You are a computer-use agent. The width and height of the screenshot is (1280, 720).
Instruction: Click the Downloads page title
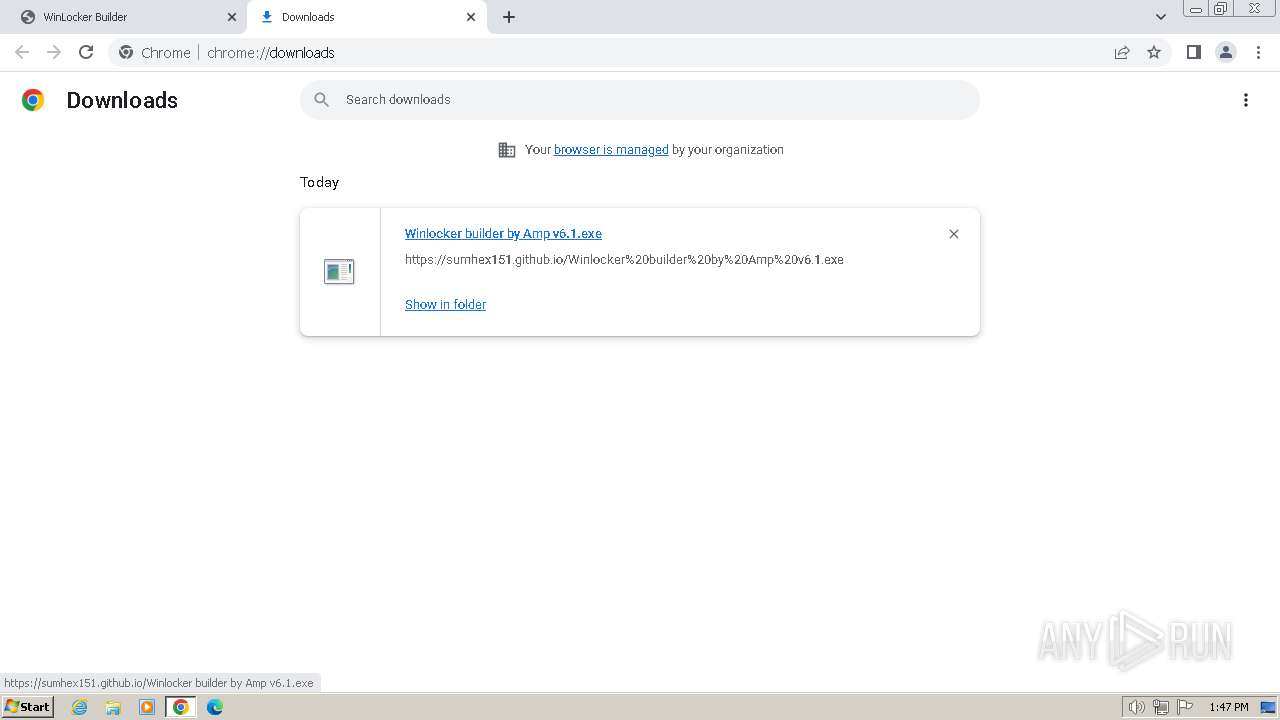coord(122,100)
